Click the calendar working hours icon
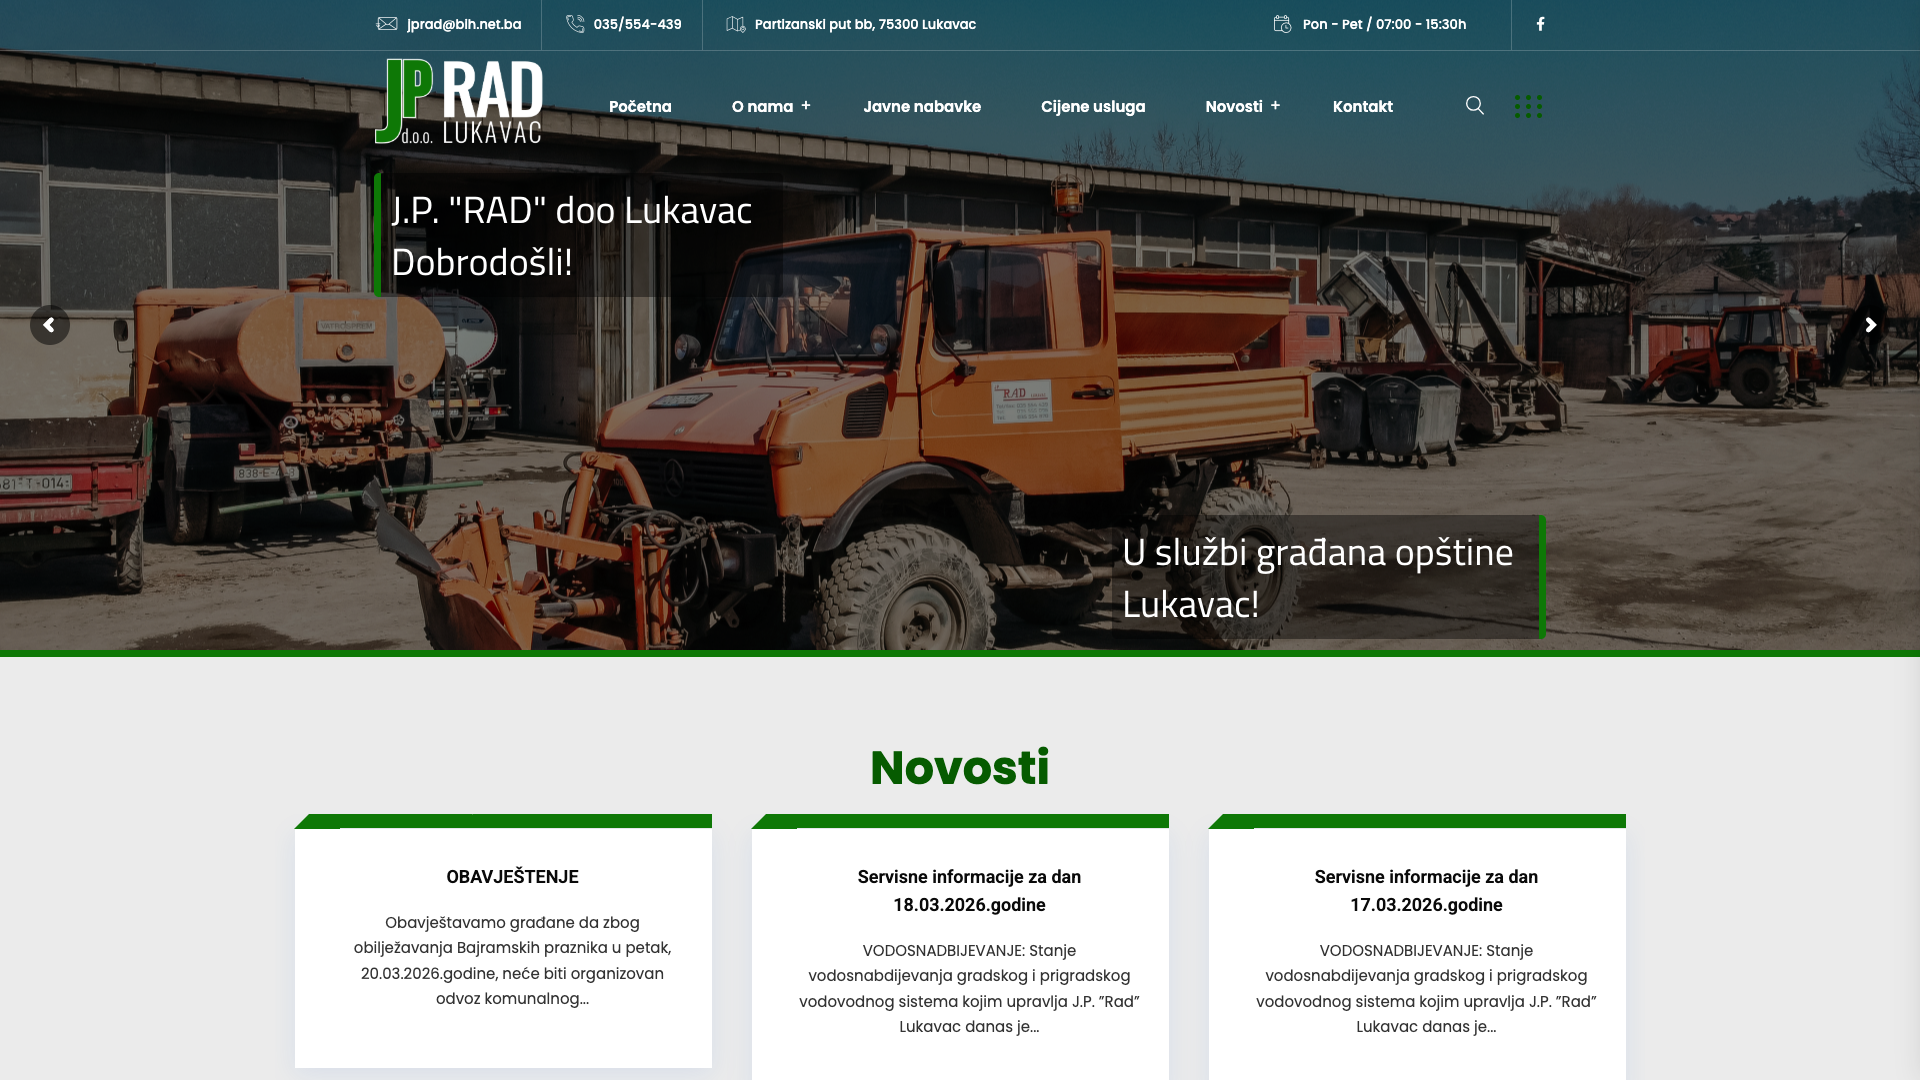The height and width of the screenshot is (1080, 1920). point(1282,24)
